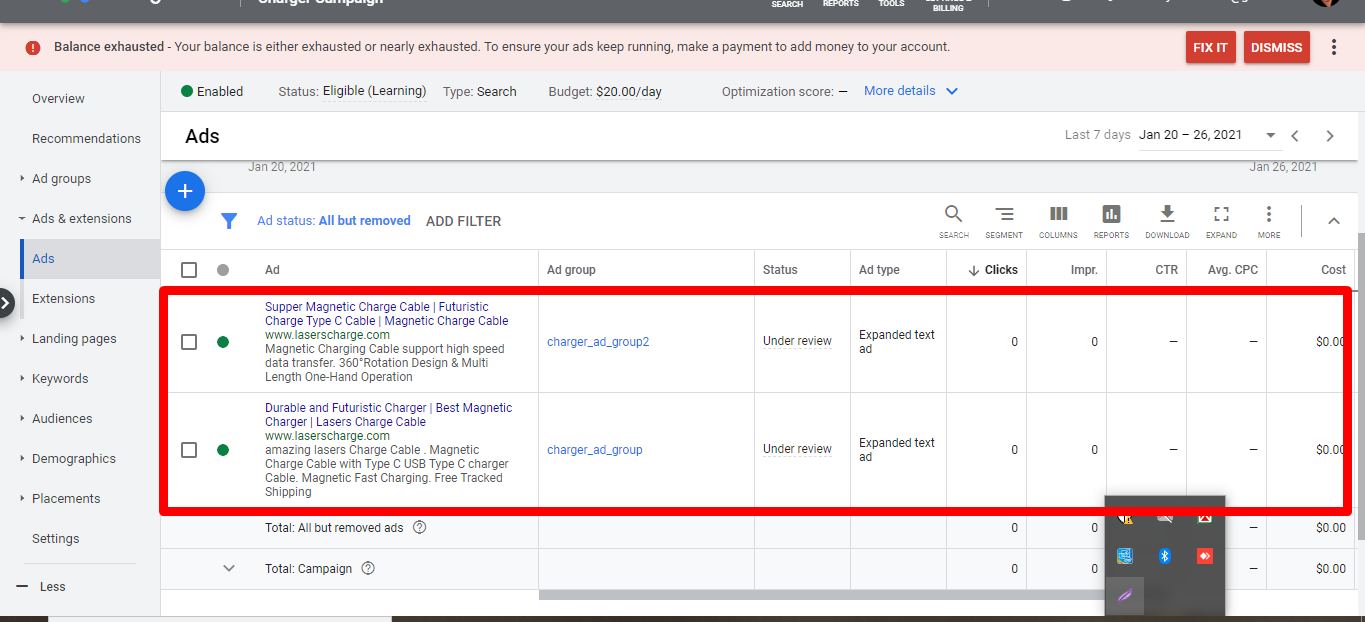Expand More details in campaign bar
Viewport: 1365px width, 622px height.
(x=911, y=91)
